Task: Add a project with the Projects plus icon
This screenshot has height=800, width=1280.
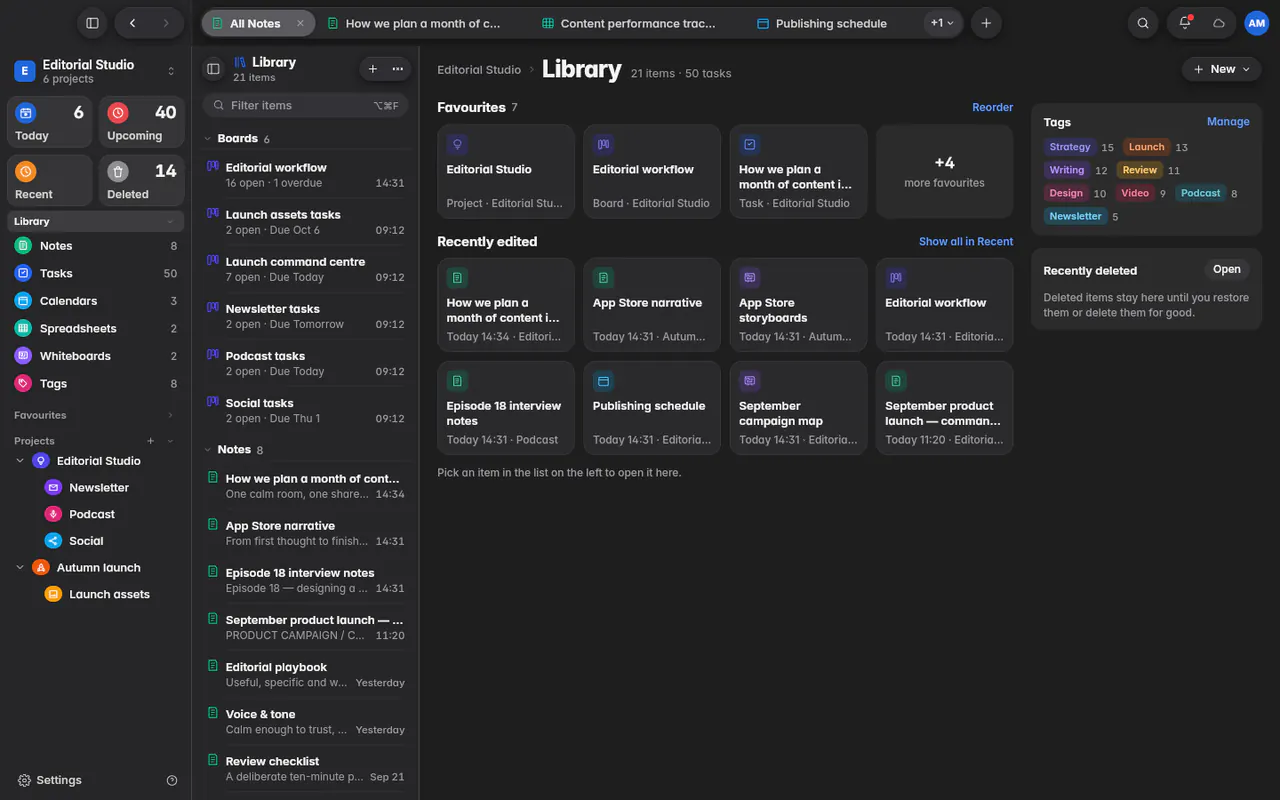Action: click(151, 441)
